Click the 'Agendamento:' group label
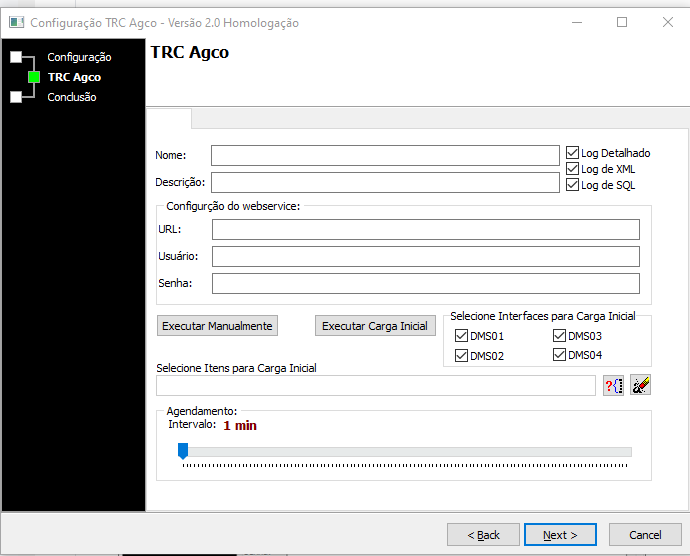 (202, 411)
